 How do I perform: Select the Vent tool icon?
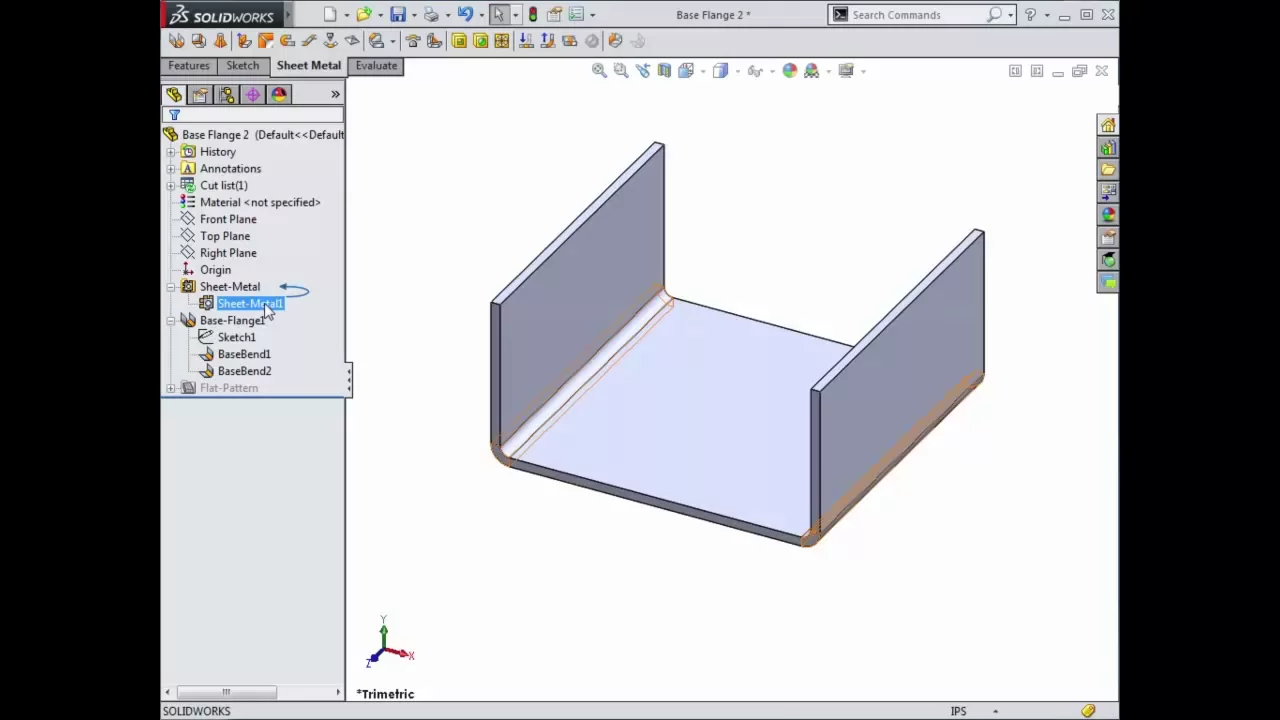(x=502, y=41)
